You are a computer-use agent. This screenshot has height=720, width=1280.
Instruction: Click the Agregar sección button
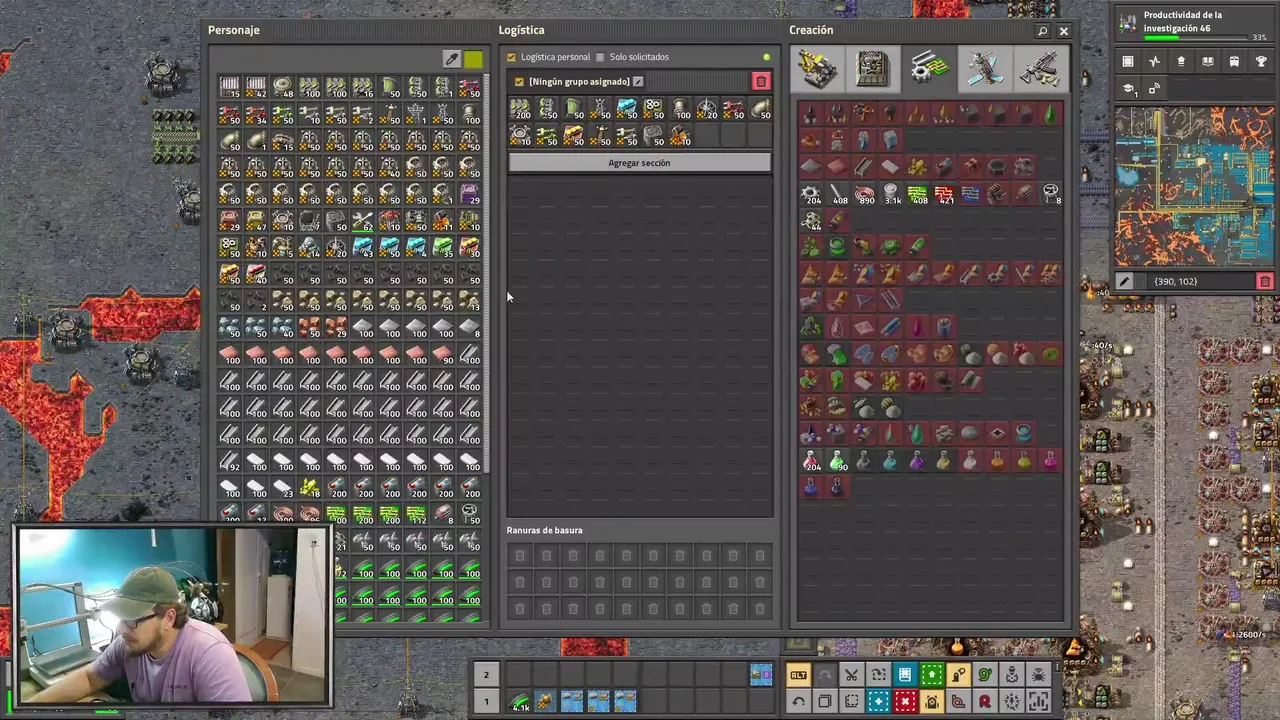click(639, 162)
